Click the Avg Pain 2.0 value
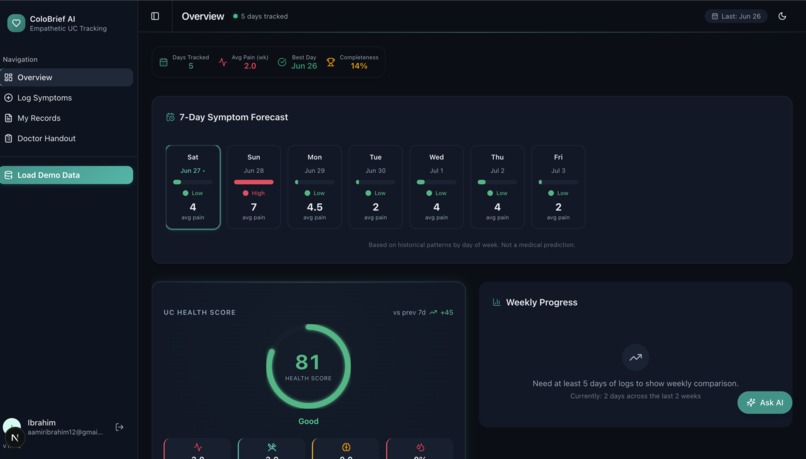The image size is (806, 459). [x=250, y=66]
